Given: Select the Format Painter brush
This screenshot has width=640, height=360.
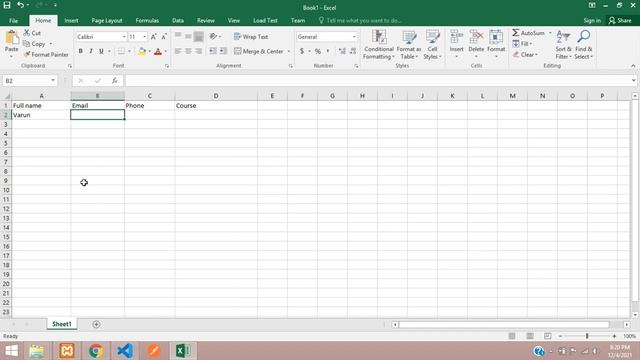Looking at the screenshot, I should point(46,54).
